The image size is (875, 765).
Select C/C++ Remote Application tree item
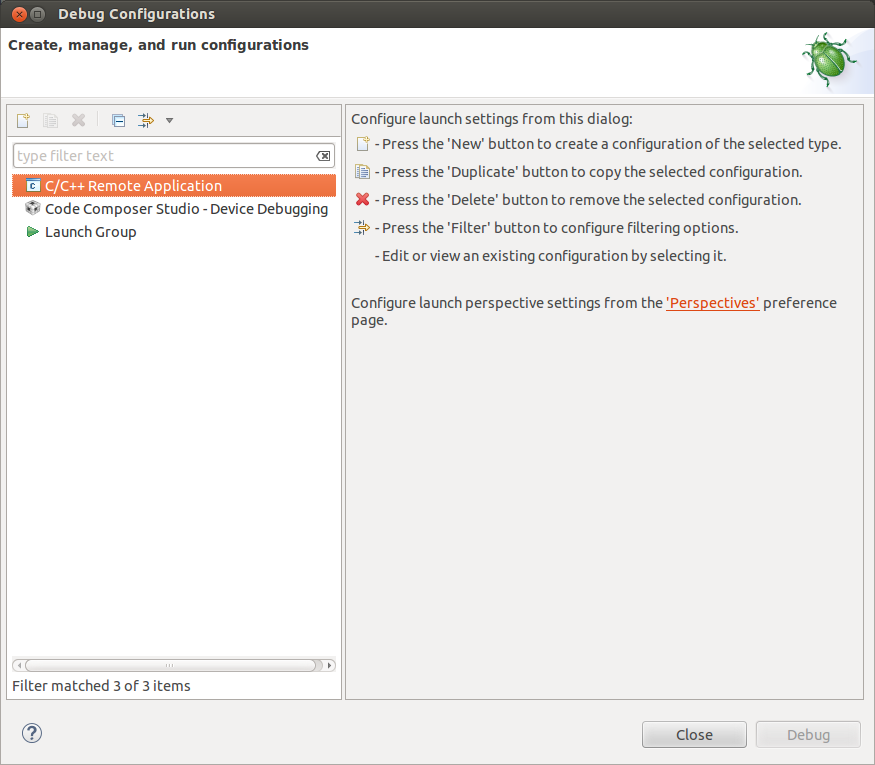(174, 185)
